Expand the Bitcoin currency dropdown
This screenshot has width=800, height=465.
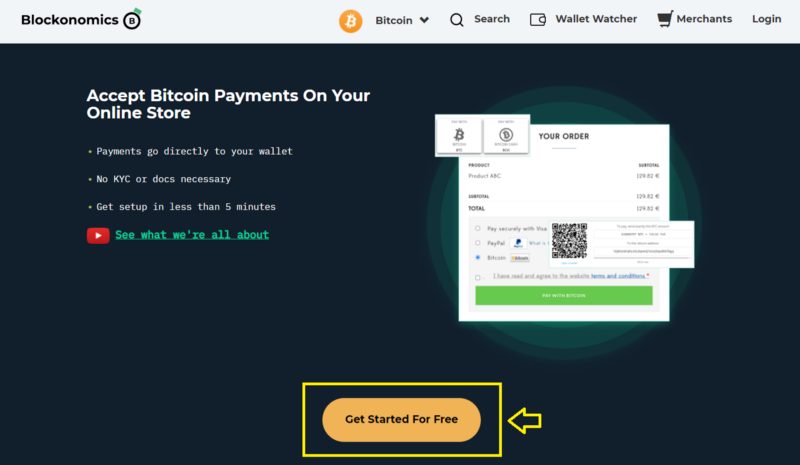coord(402,20)
